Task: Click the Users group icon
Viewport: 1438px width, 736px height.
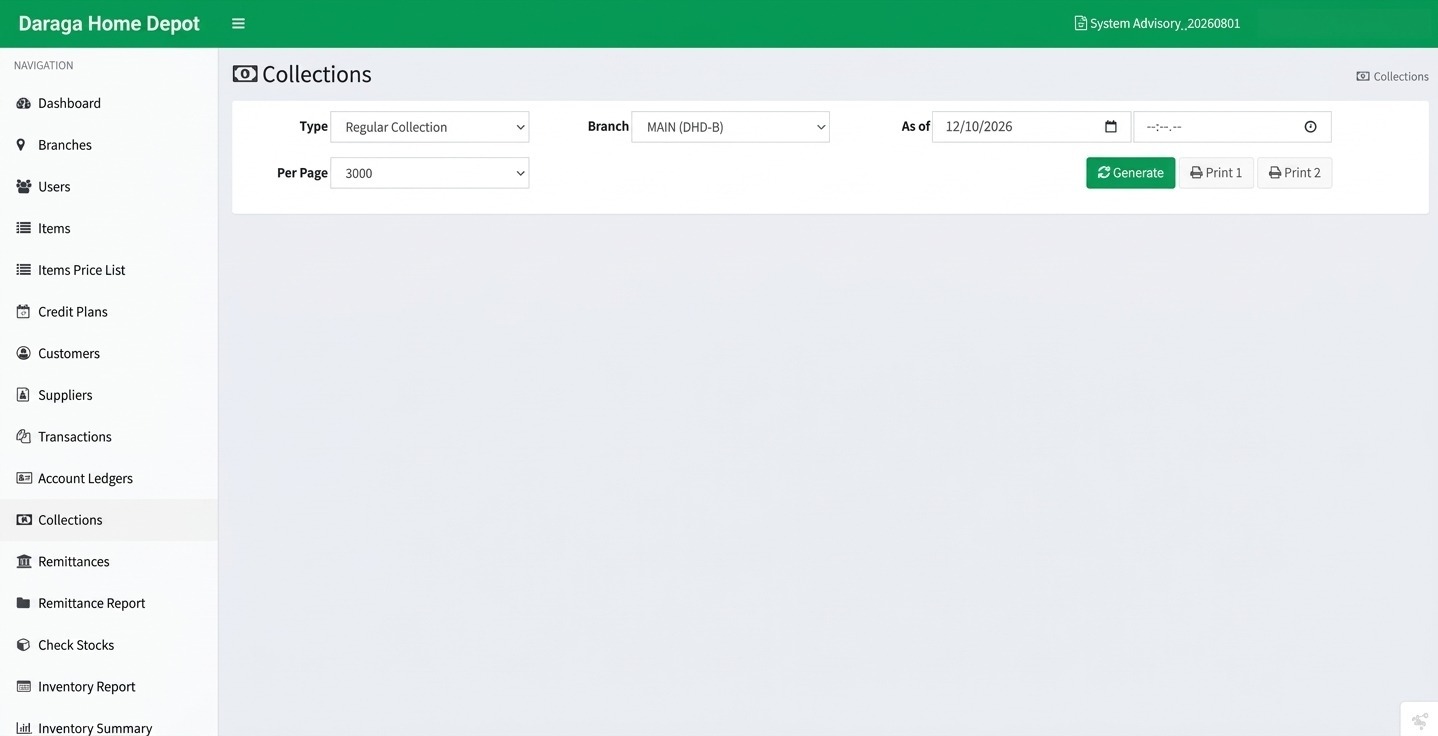Action: tap(24, 187)
